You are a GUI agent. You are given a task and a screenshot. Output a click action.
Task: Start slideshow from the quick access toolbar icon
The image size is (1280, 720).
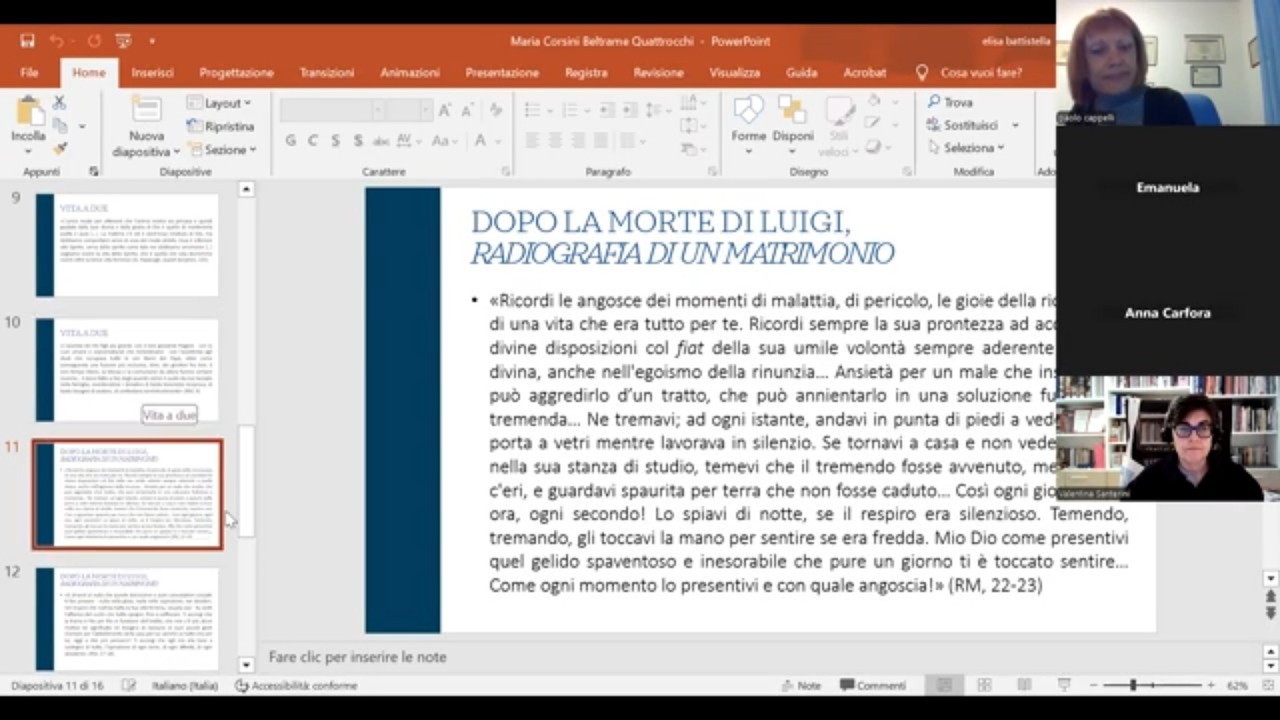[x=123, y=41]
